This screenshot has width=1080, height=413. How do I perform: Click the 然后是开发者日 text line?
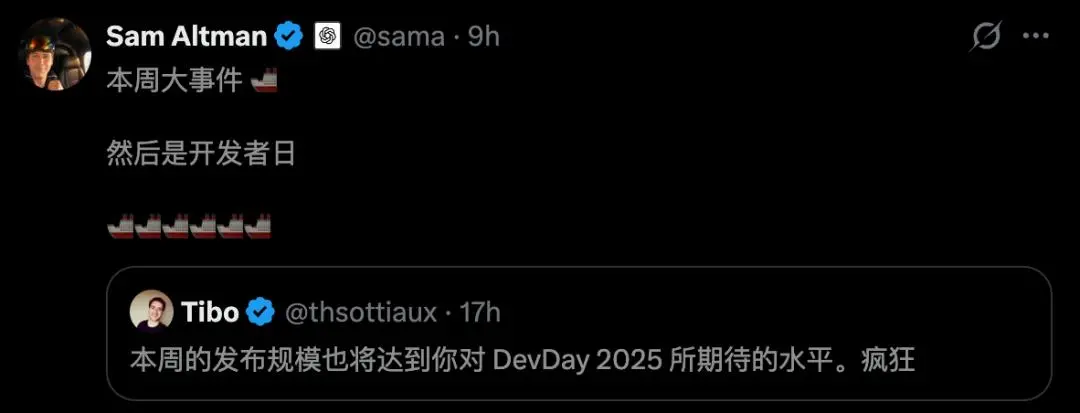point(201,154)
